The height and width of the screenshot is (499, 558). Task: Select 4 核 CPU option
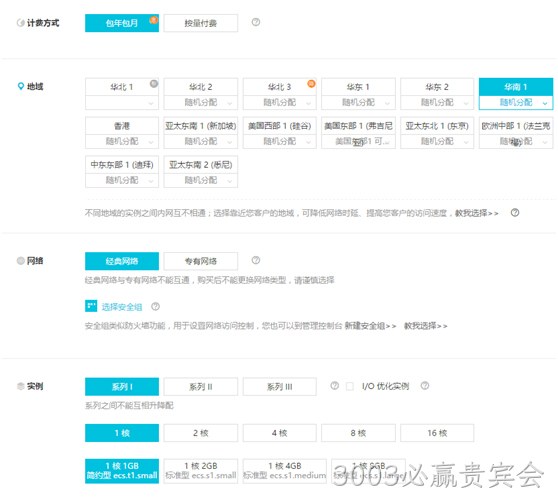tap(280, 433)
